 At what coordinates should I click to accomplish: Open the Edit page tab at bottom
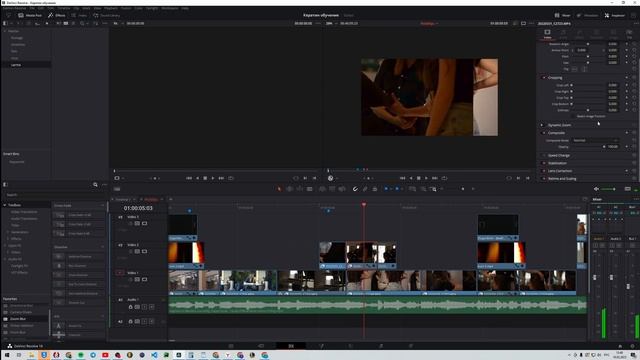(x=291, y=346)
